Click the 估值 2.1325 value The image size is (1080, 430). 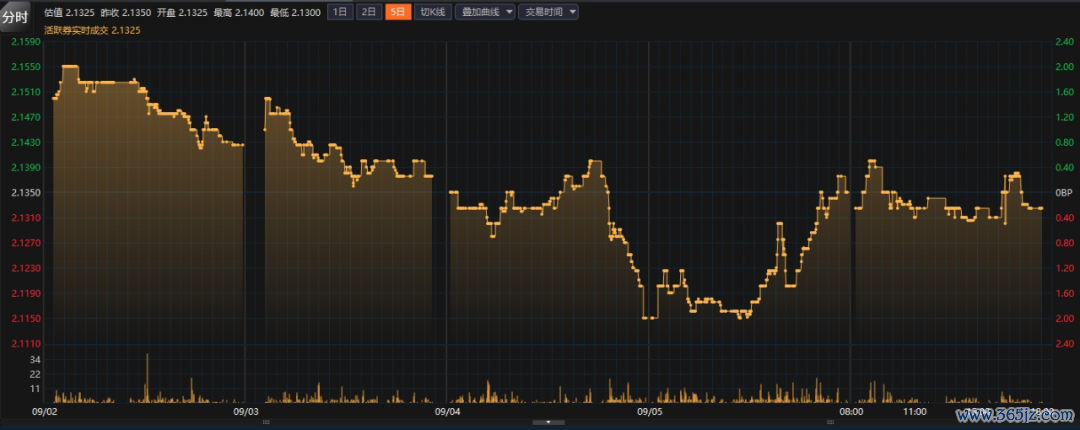tap(70, 12)
